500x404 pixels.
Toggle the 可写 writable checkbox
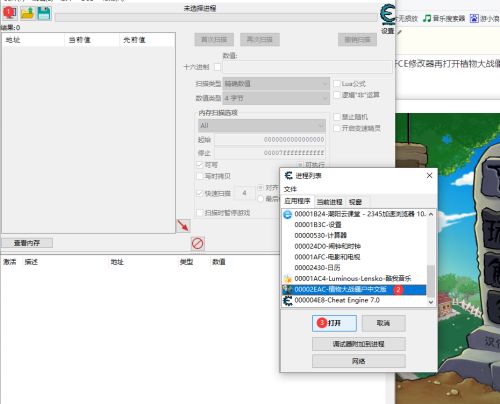coord(200,165)
